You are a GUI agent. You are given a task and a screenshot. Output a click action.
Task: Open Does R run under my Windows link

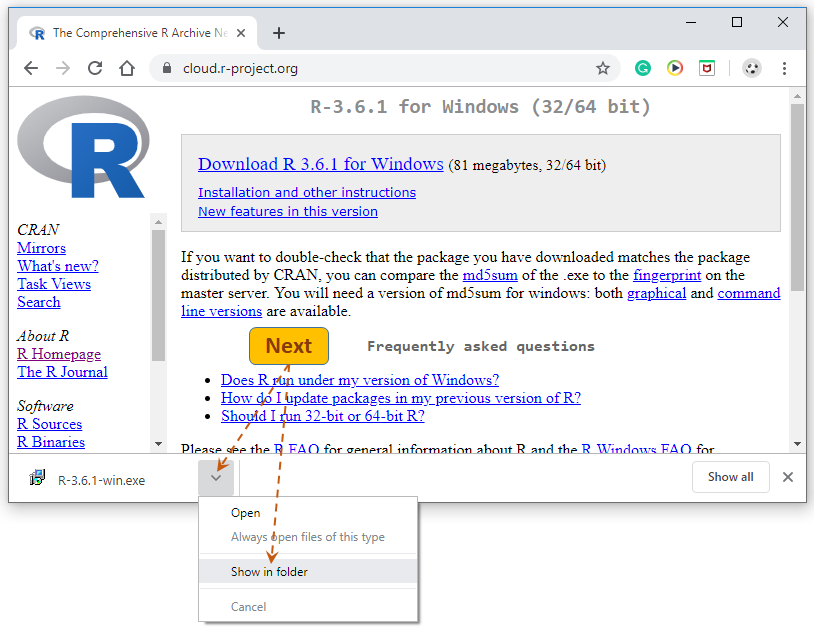pyautogui.click(x=360, y=380)
